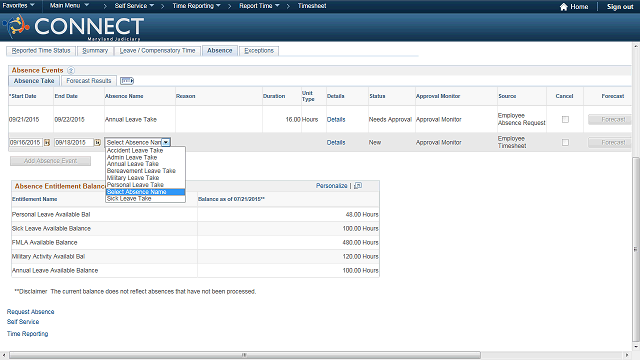Open the Request Absence link

(31, 312)
